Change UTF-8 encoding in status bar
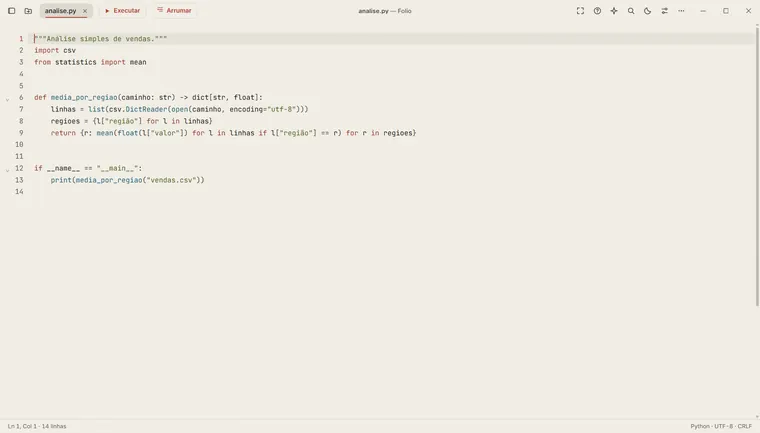 [724, 426]
